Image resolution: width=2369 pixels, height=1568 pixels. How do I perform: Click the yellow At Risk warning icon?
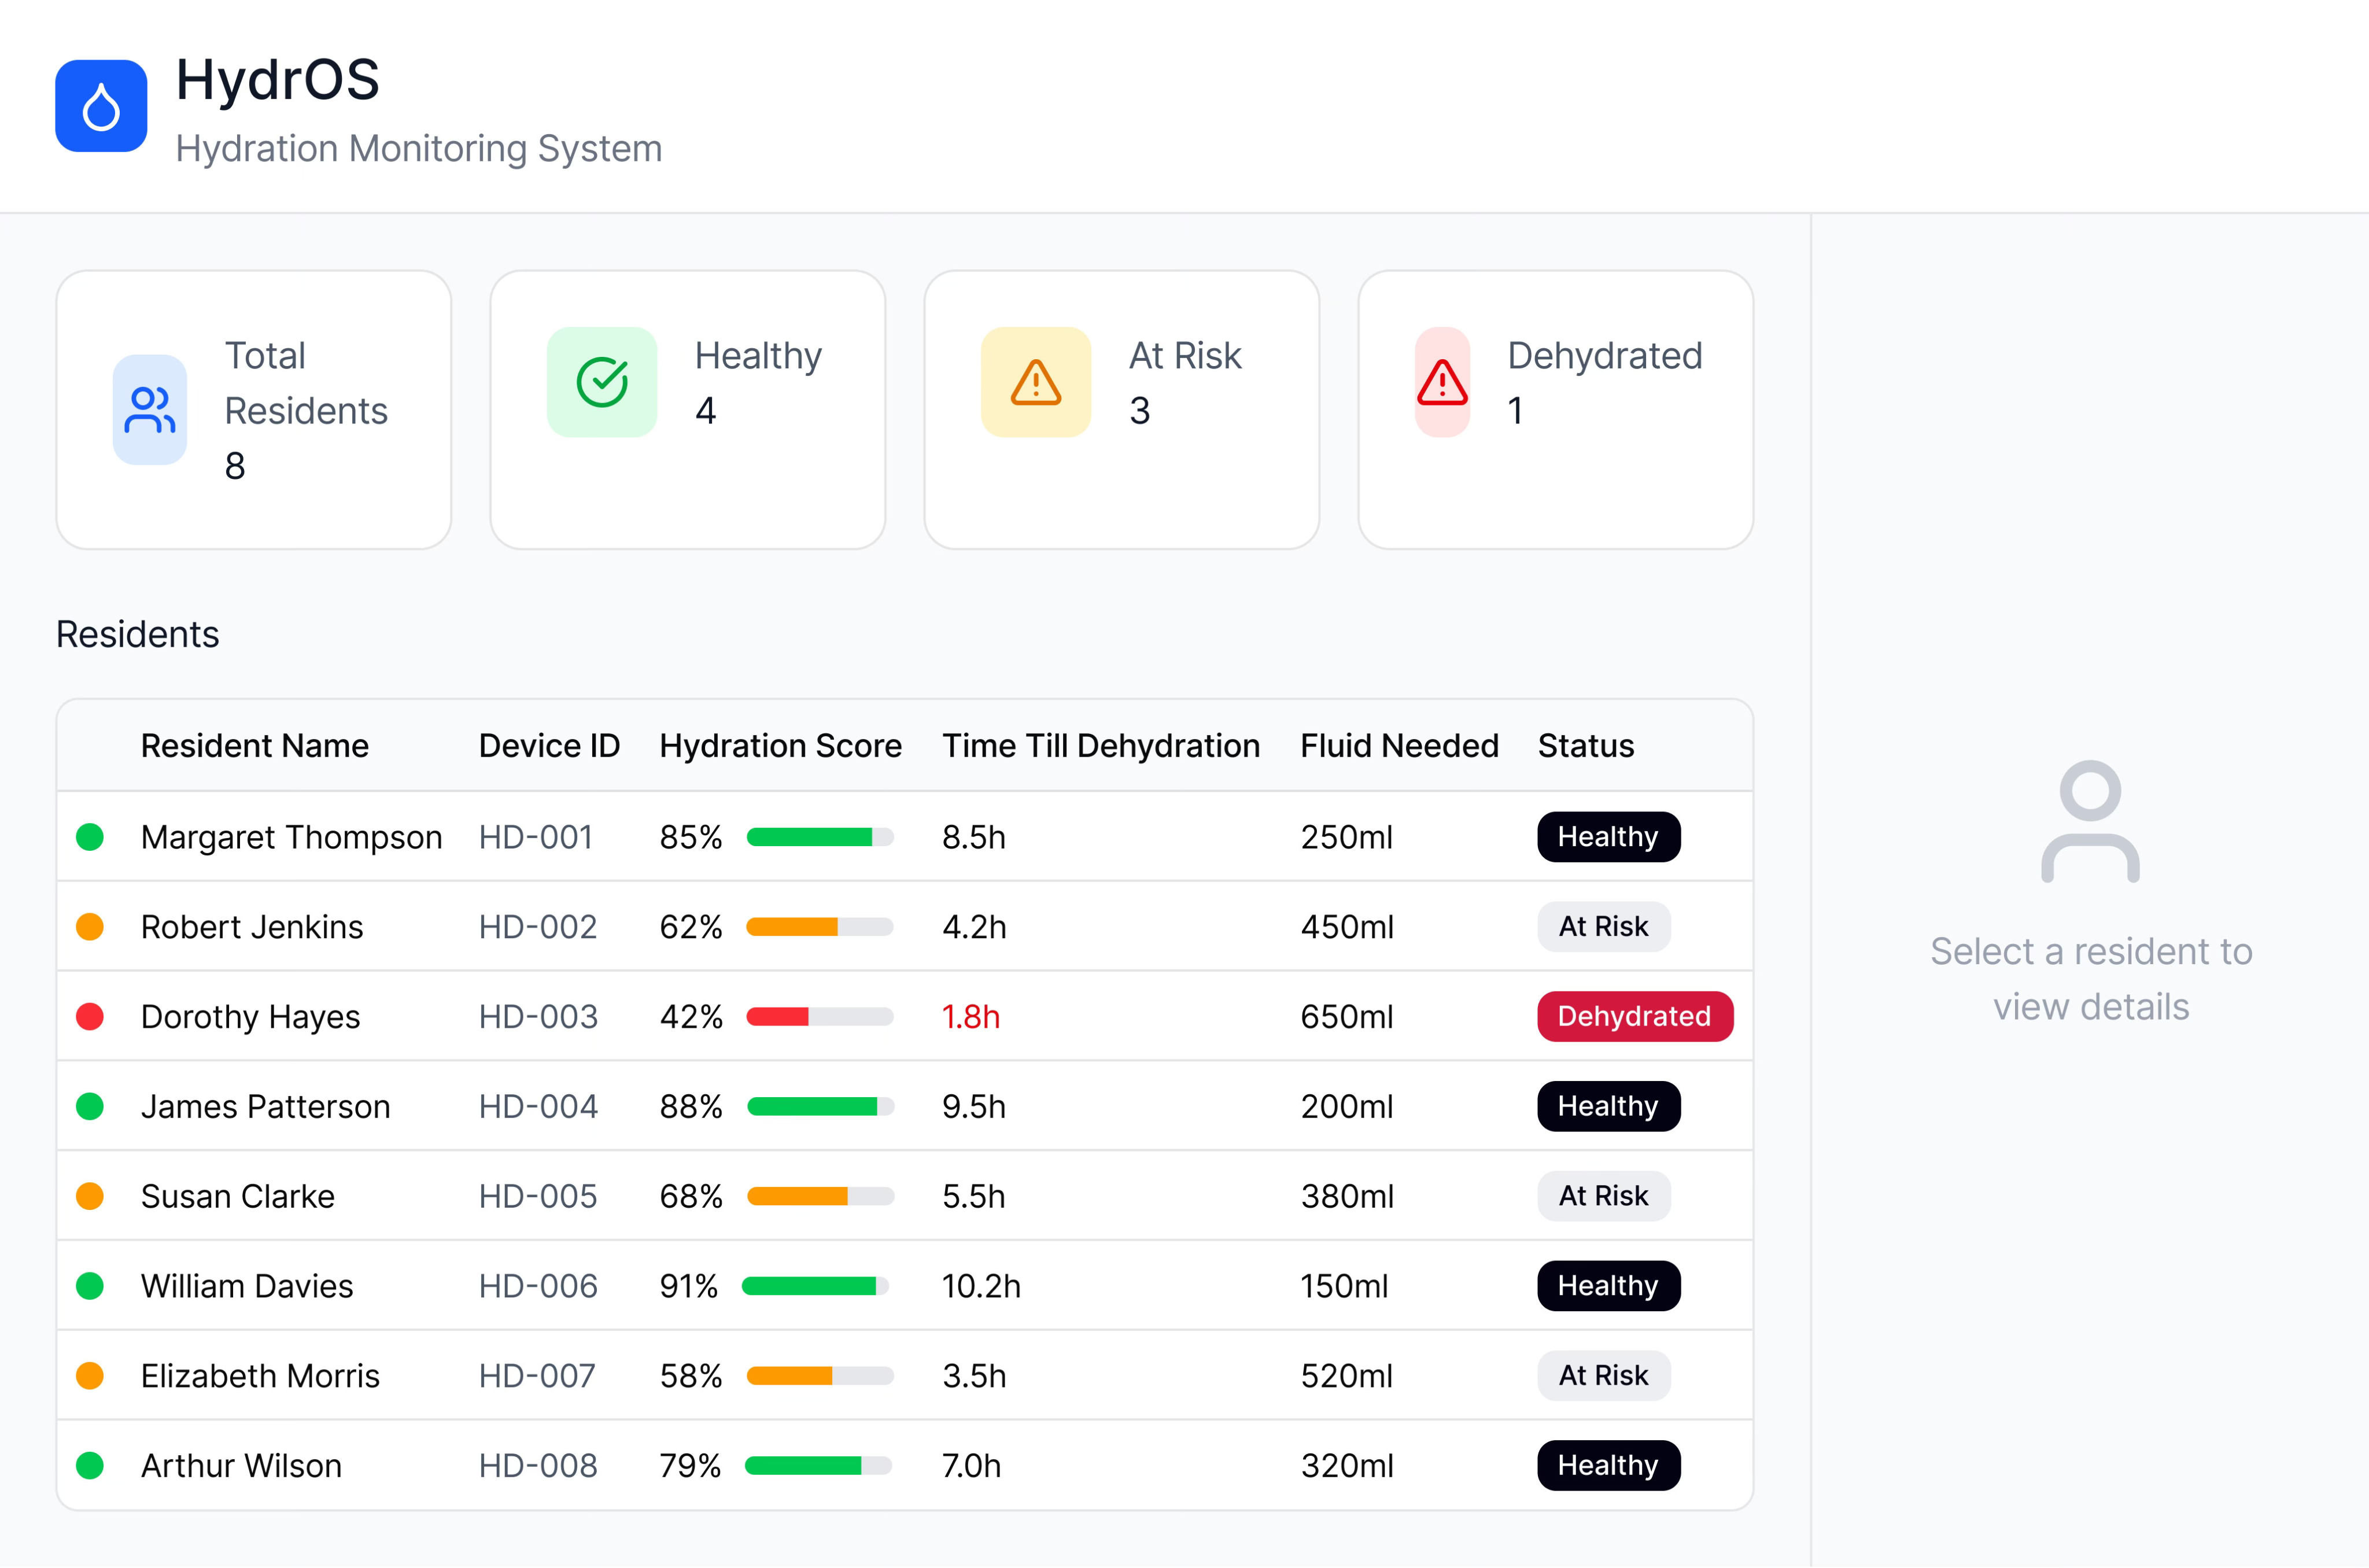pos(1035,382)
